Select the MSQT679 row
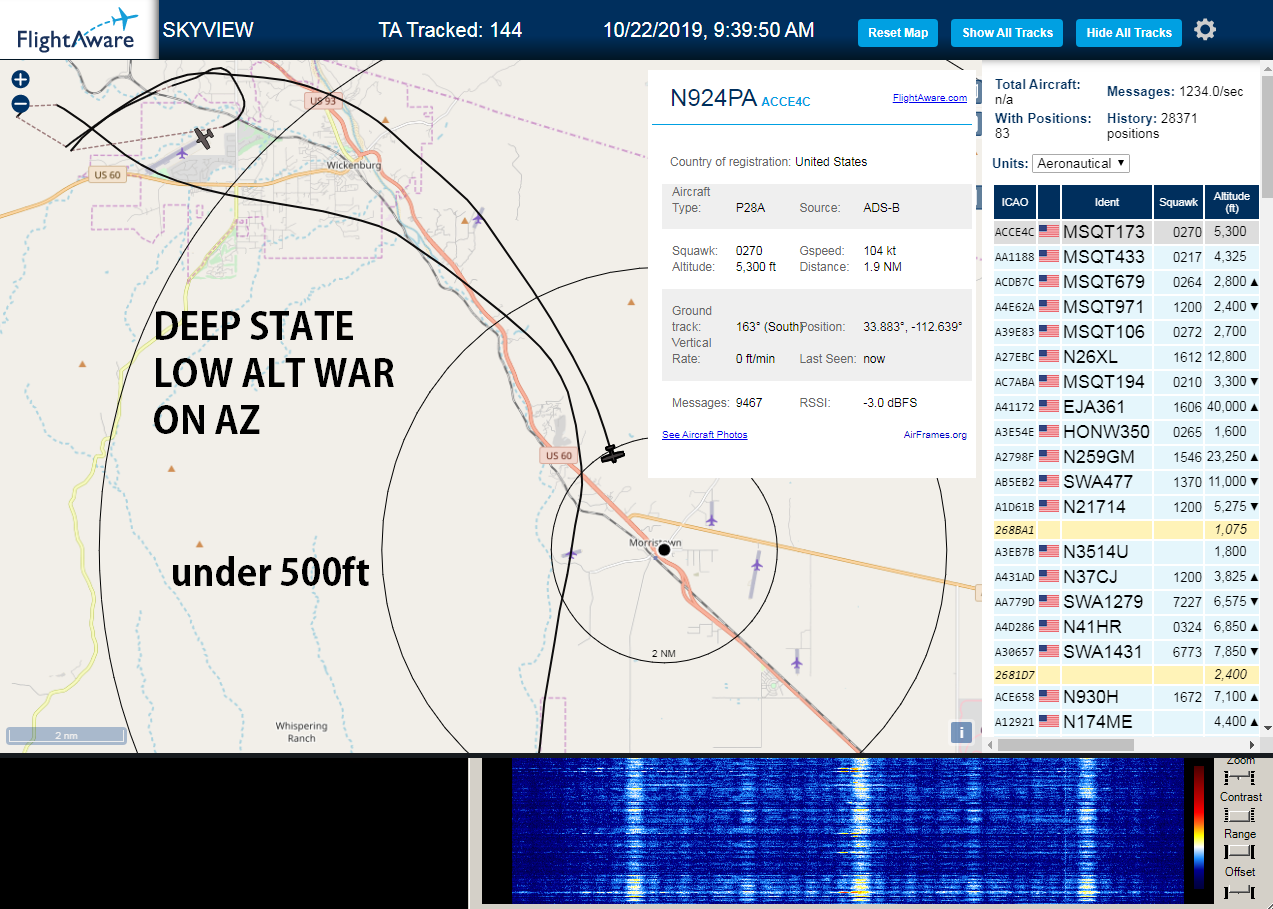This screenshot has width=1273, height=909. tap(1127, 282)
